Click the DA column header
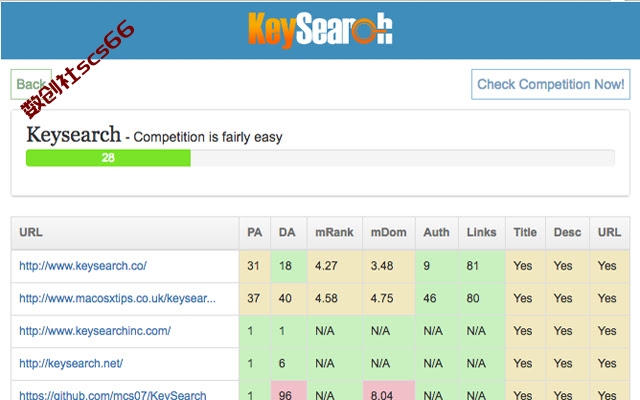The image size is (640, 400). point(287,232)
